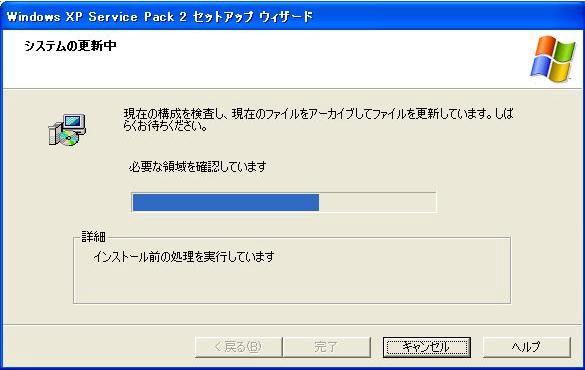Image resolution: width=585 pixels, height=370 pixels.
Task: Click the インストール前の処理を実行しています detail text
Action: tap(184, 257)
